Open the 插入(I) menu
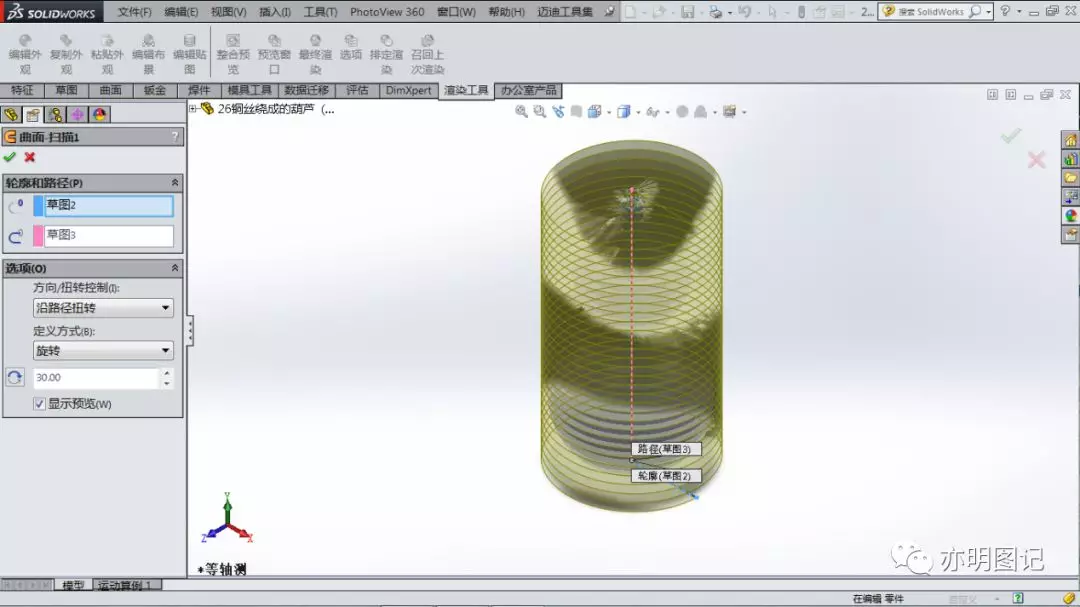 (x=275, y=12)
